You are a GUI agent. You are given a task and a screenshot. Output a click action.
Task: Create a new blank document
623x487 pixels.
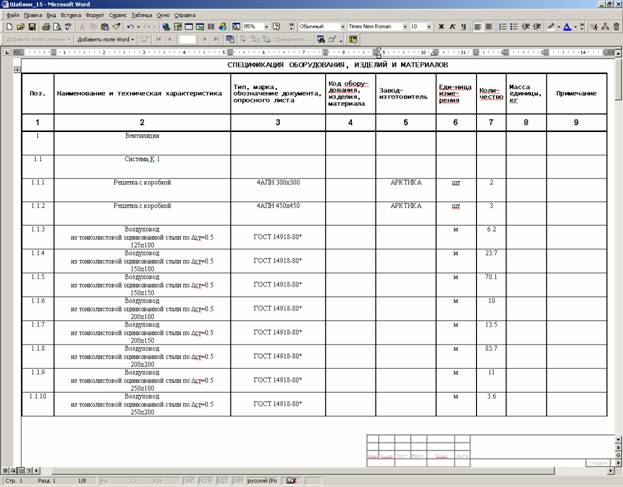pyautogui.click(x=8, y=27)
